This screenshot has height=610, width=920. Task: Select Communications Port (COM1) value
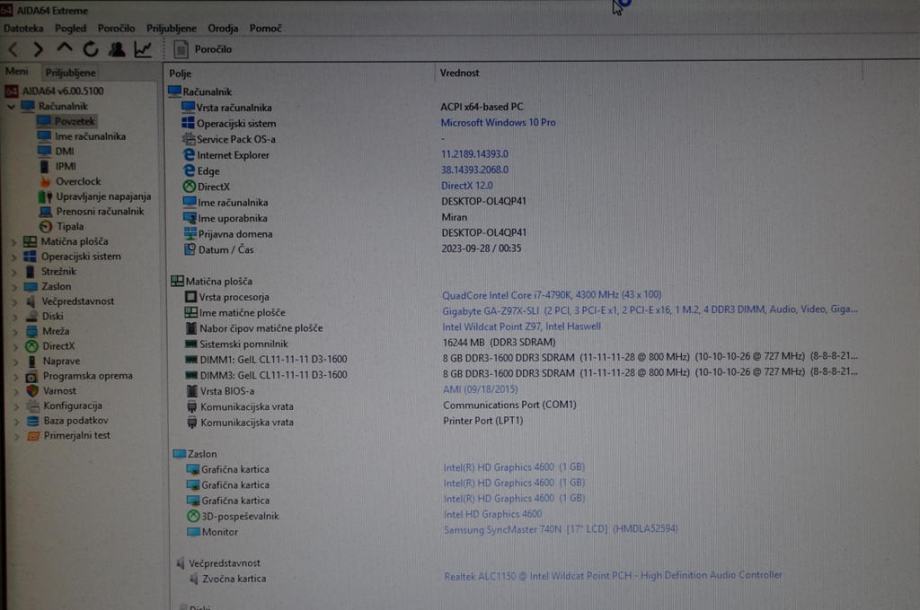pos(510,405)
